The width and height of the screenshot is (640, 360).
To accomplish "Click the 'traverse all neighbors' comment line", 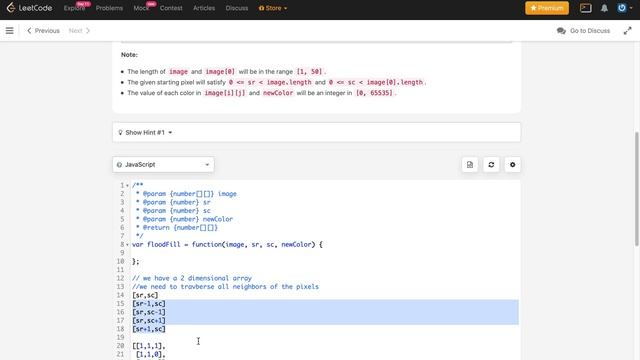I will pyautogui.click(x=225, y=287).
